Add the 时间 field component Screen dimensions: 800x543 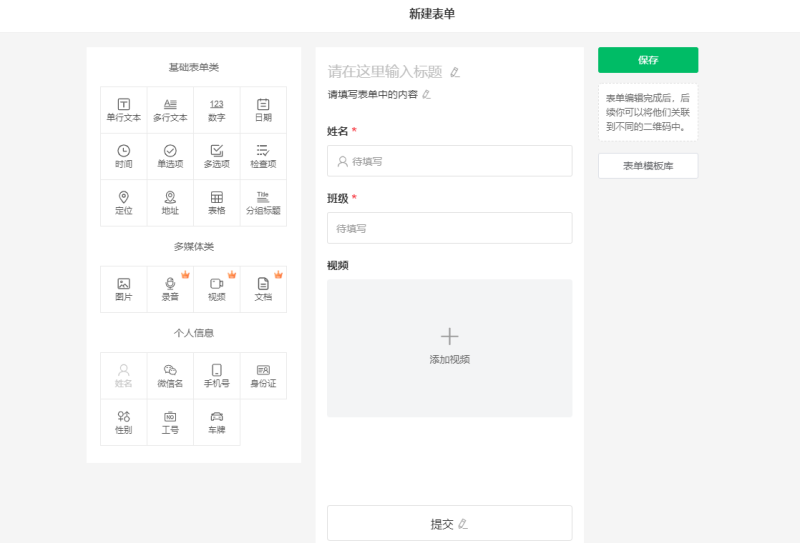tap(123, 157)
